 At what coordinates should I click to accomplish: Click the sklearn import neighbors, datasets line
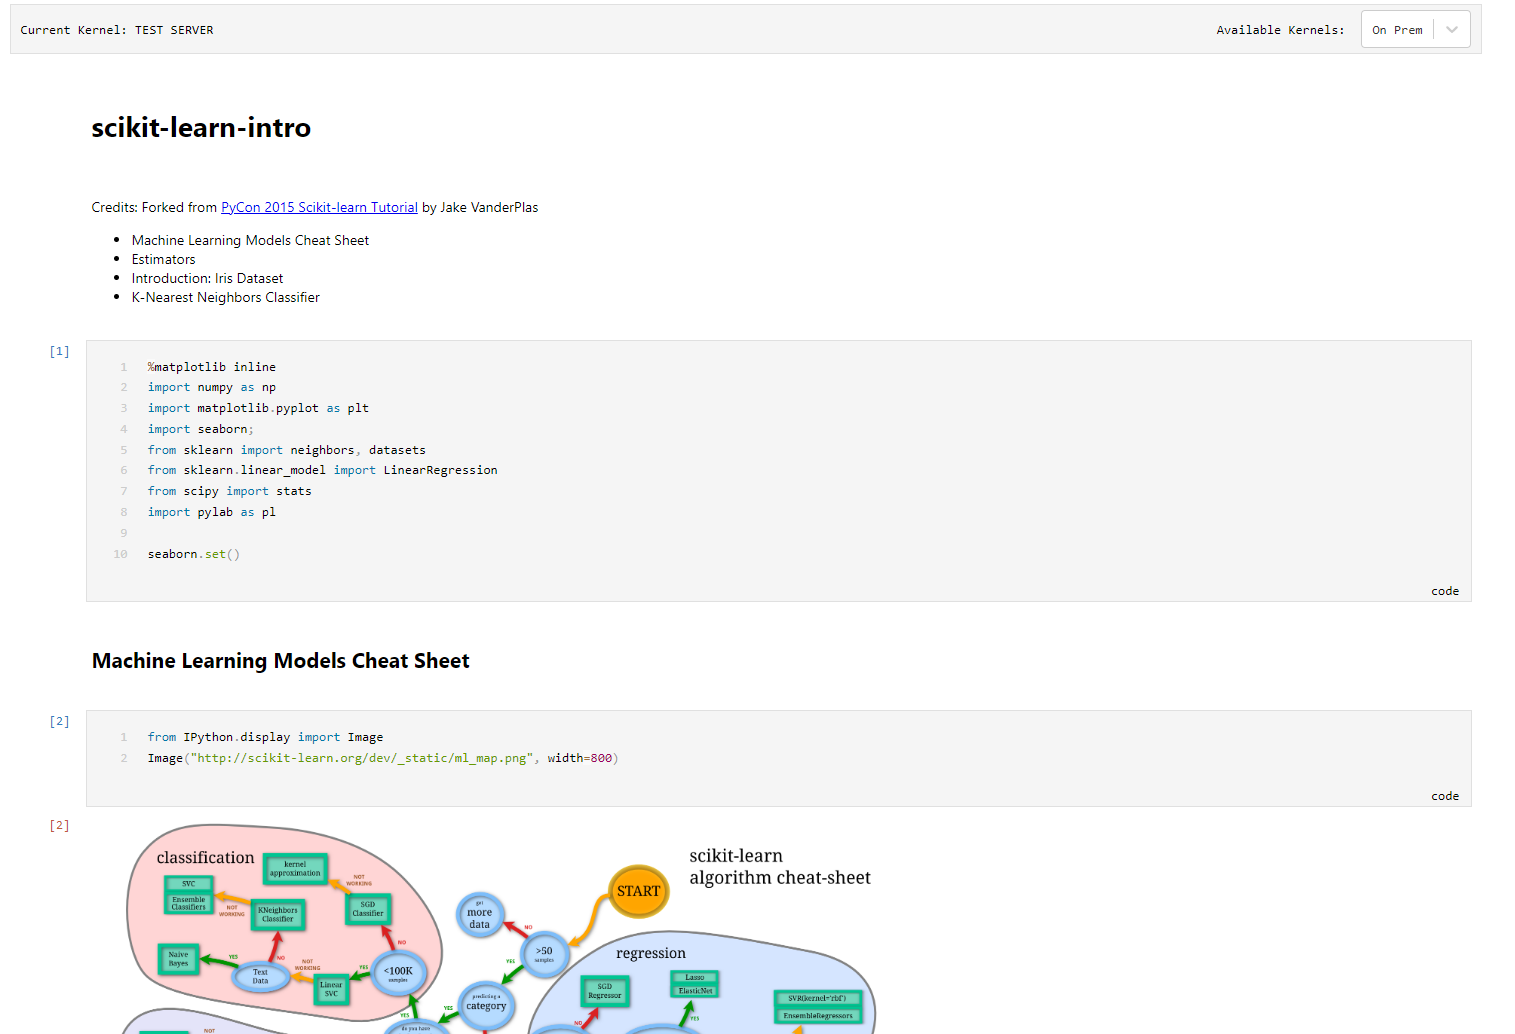[x=287, y=450]
